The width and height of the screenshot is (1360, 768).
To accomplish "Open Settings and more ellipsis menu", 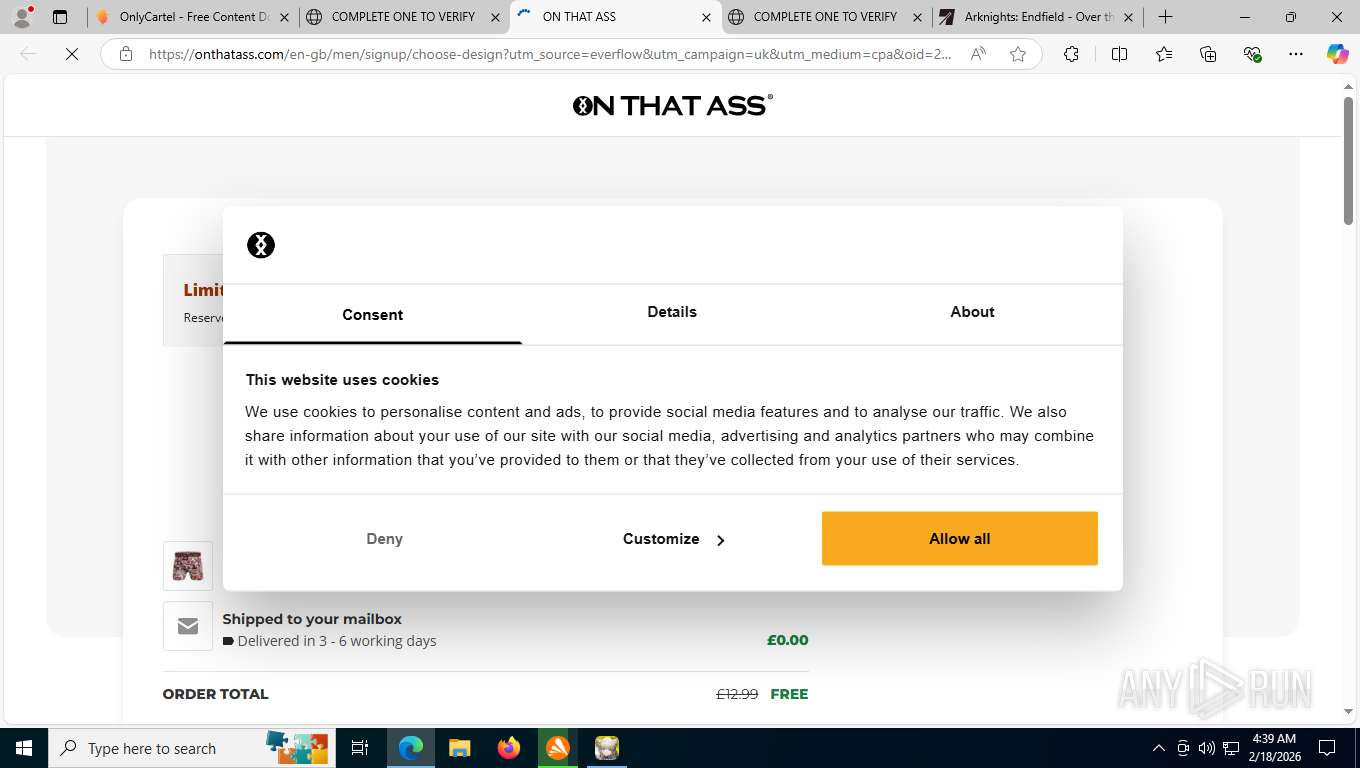I will [x=1296, y=54].
